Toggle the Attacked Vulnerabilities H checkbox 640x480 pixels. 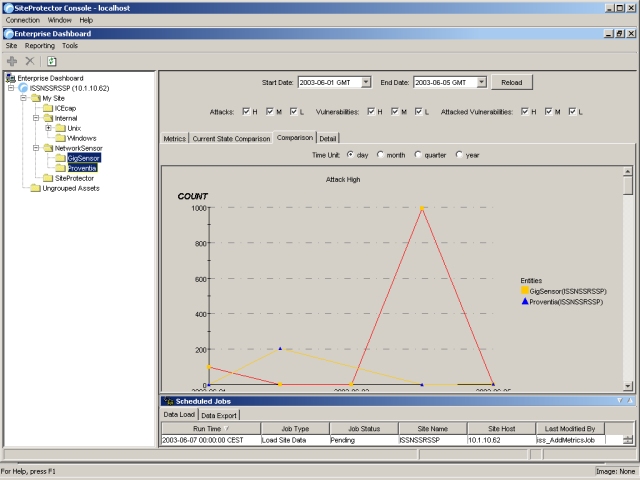[525, 111]
